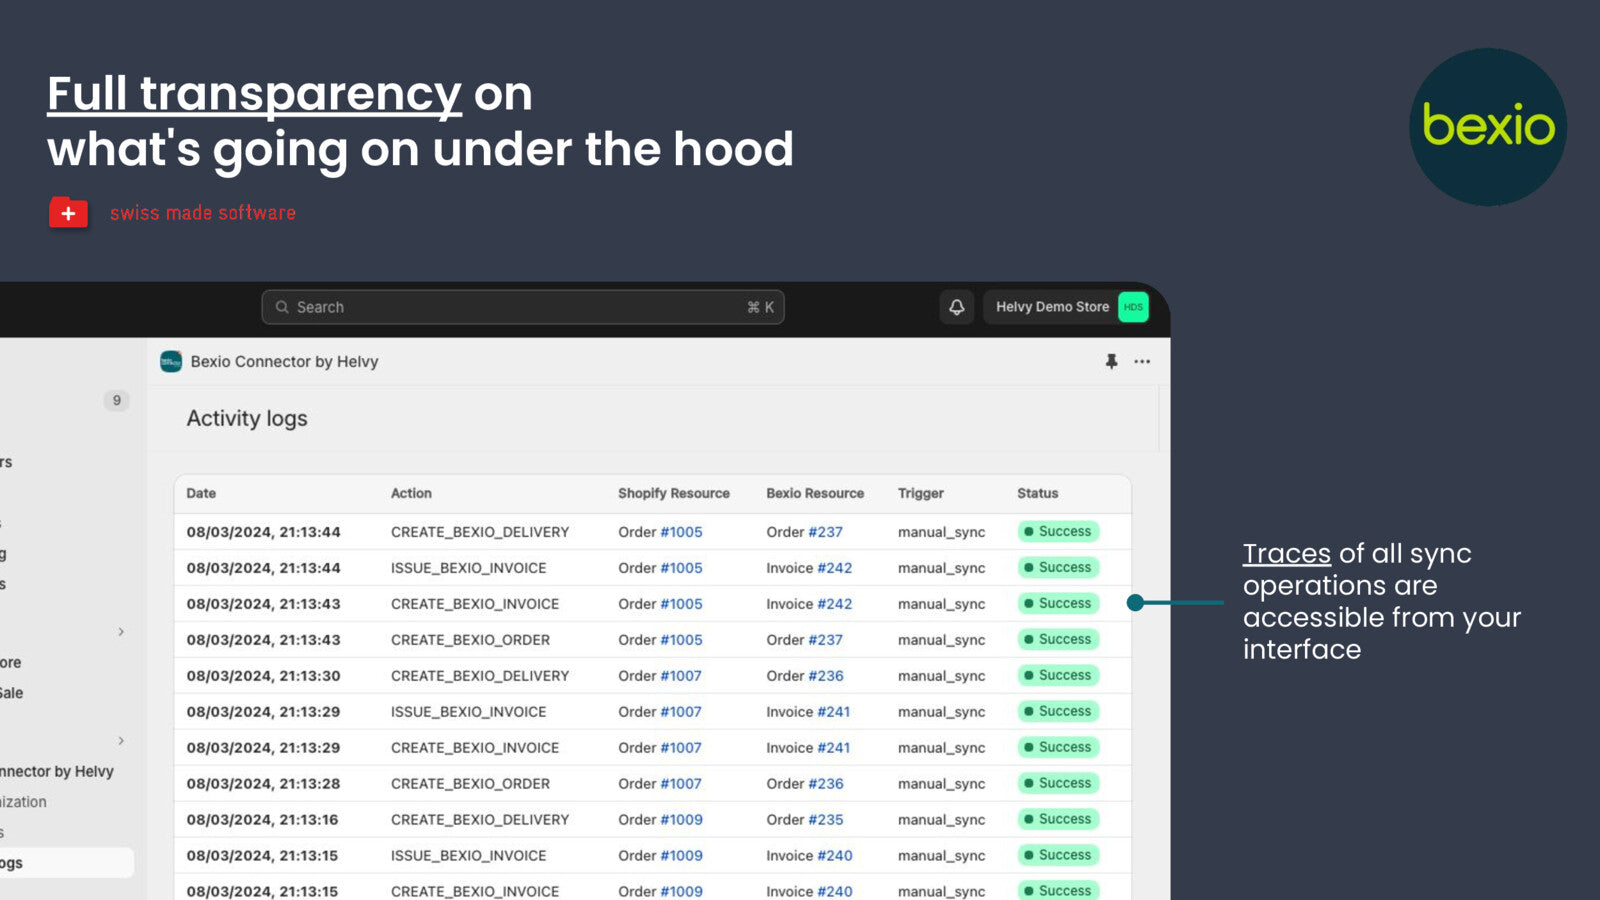Click the Action column header
This screenshot has width=1600, height=900.
tap(411, 493)
